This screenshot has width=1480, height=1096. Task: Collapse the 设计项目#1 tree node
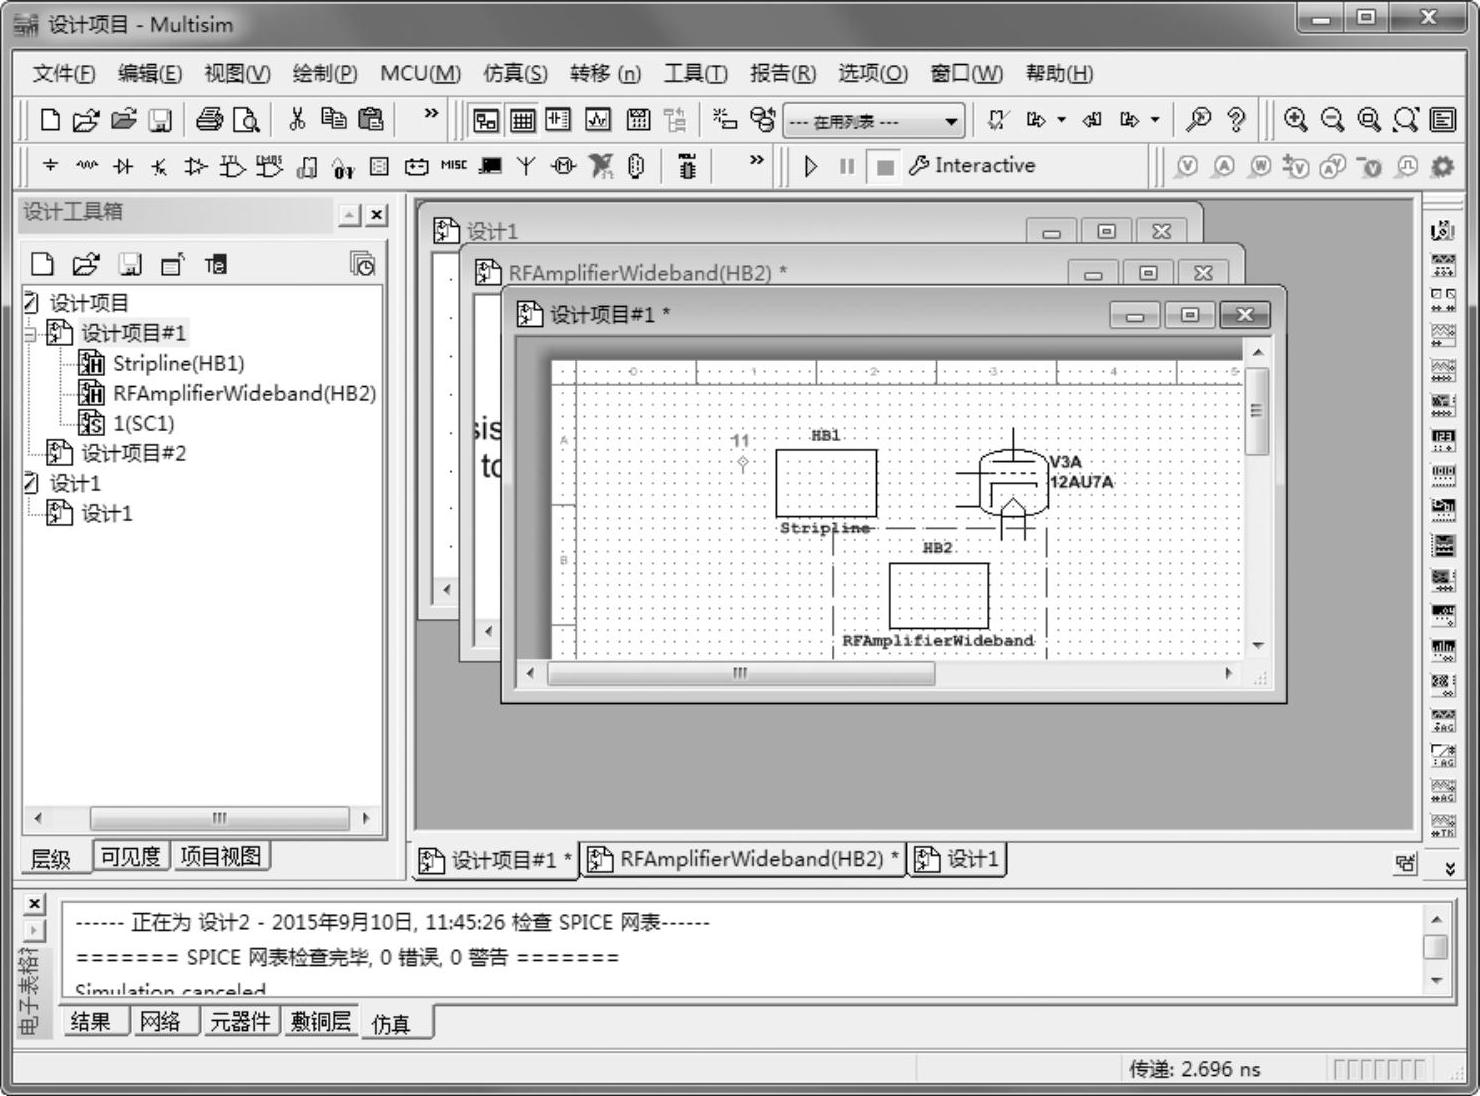(30, 333)
